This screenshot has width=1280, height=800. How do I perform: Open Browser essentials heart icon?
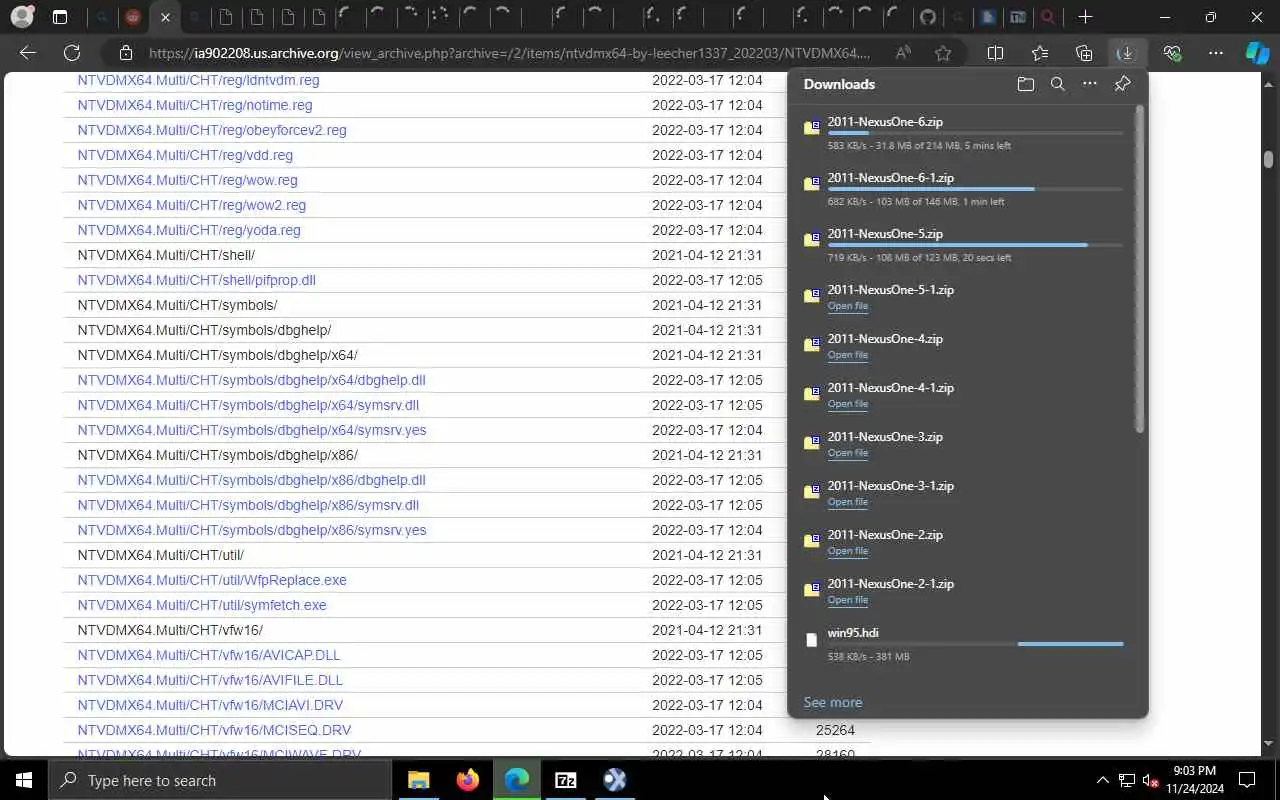point(1172,53)
